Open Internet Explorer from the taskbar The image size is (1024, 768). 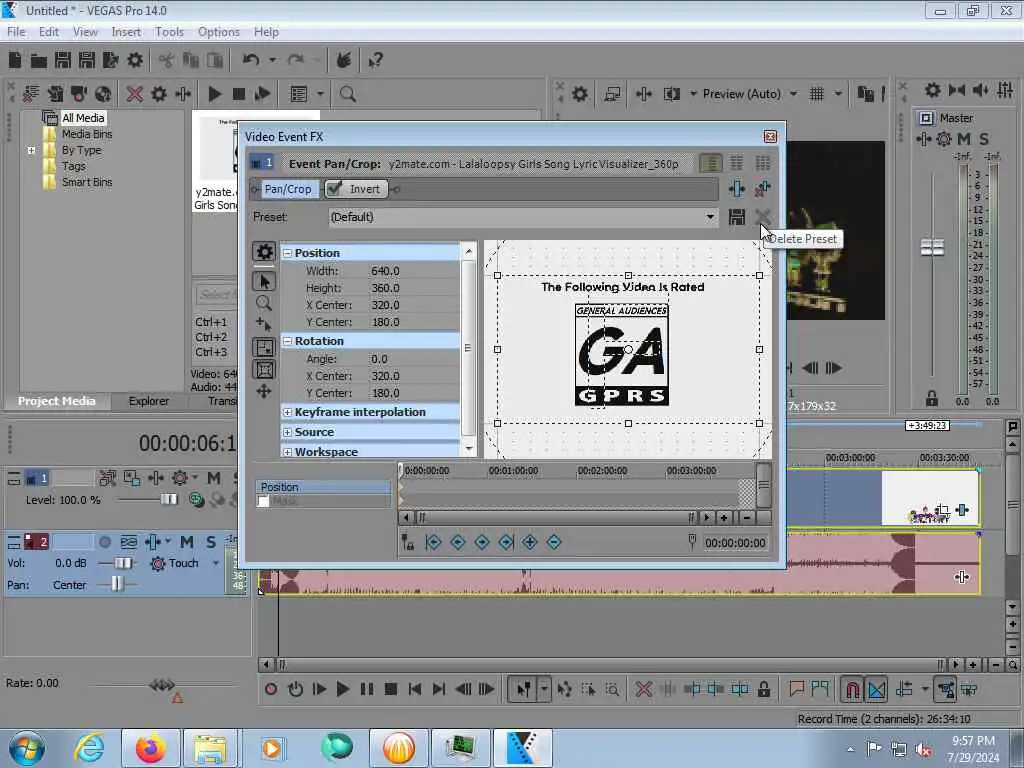(89, 748)
